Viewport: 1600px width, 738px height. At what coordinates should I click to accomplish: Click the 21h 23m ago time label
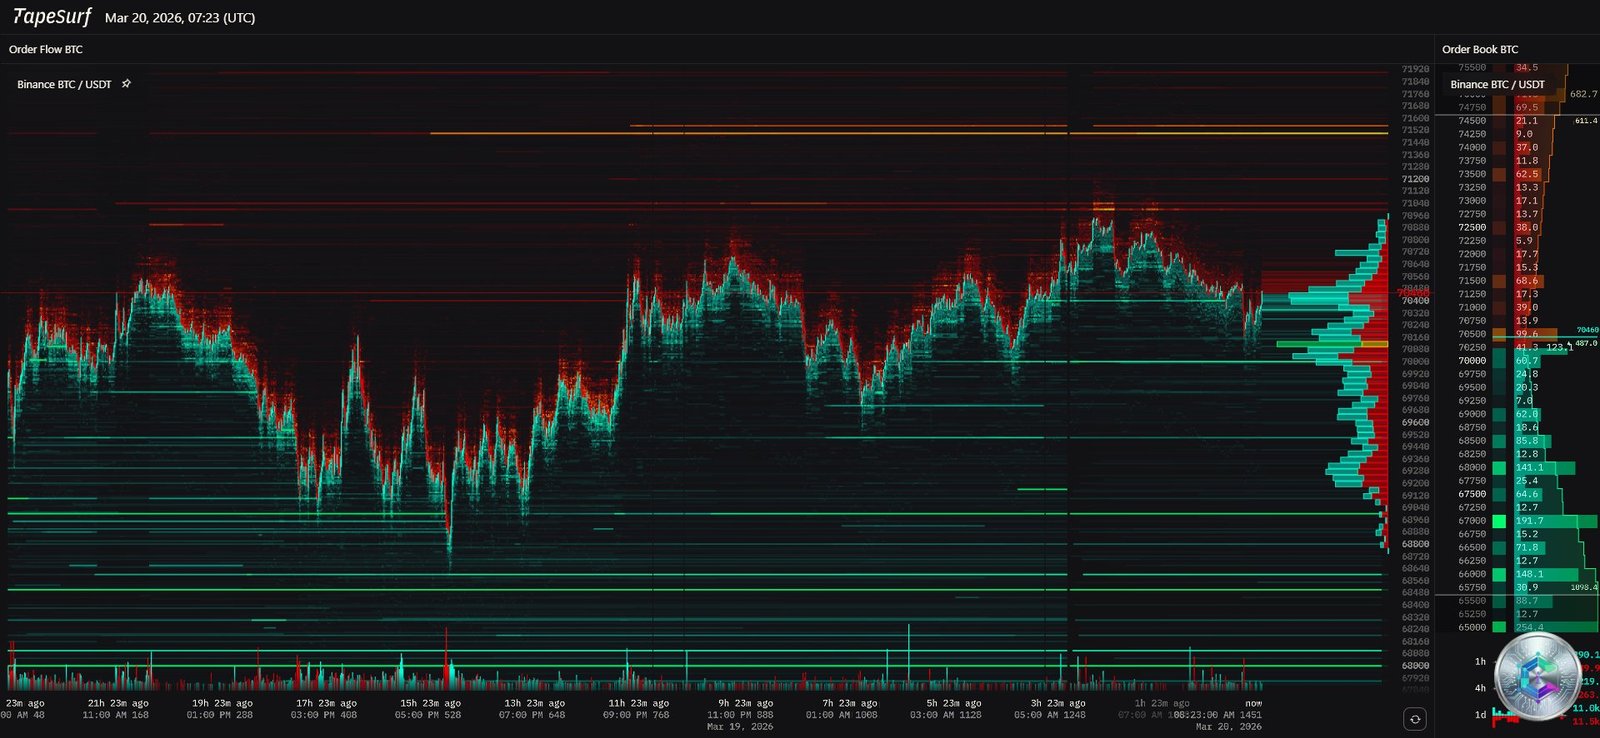118,703
